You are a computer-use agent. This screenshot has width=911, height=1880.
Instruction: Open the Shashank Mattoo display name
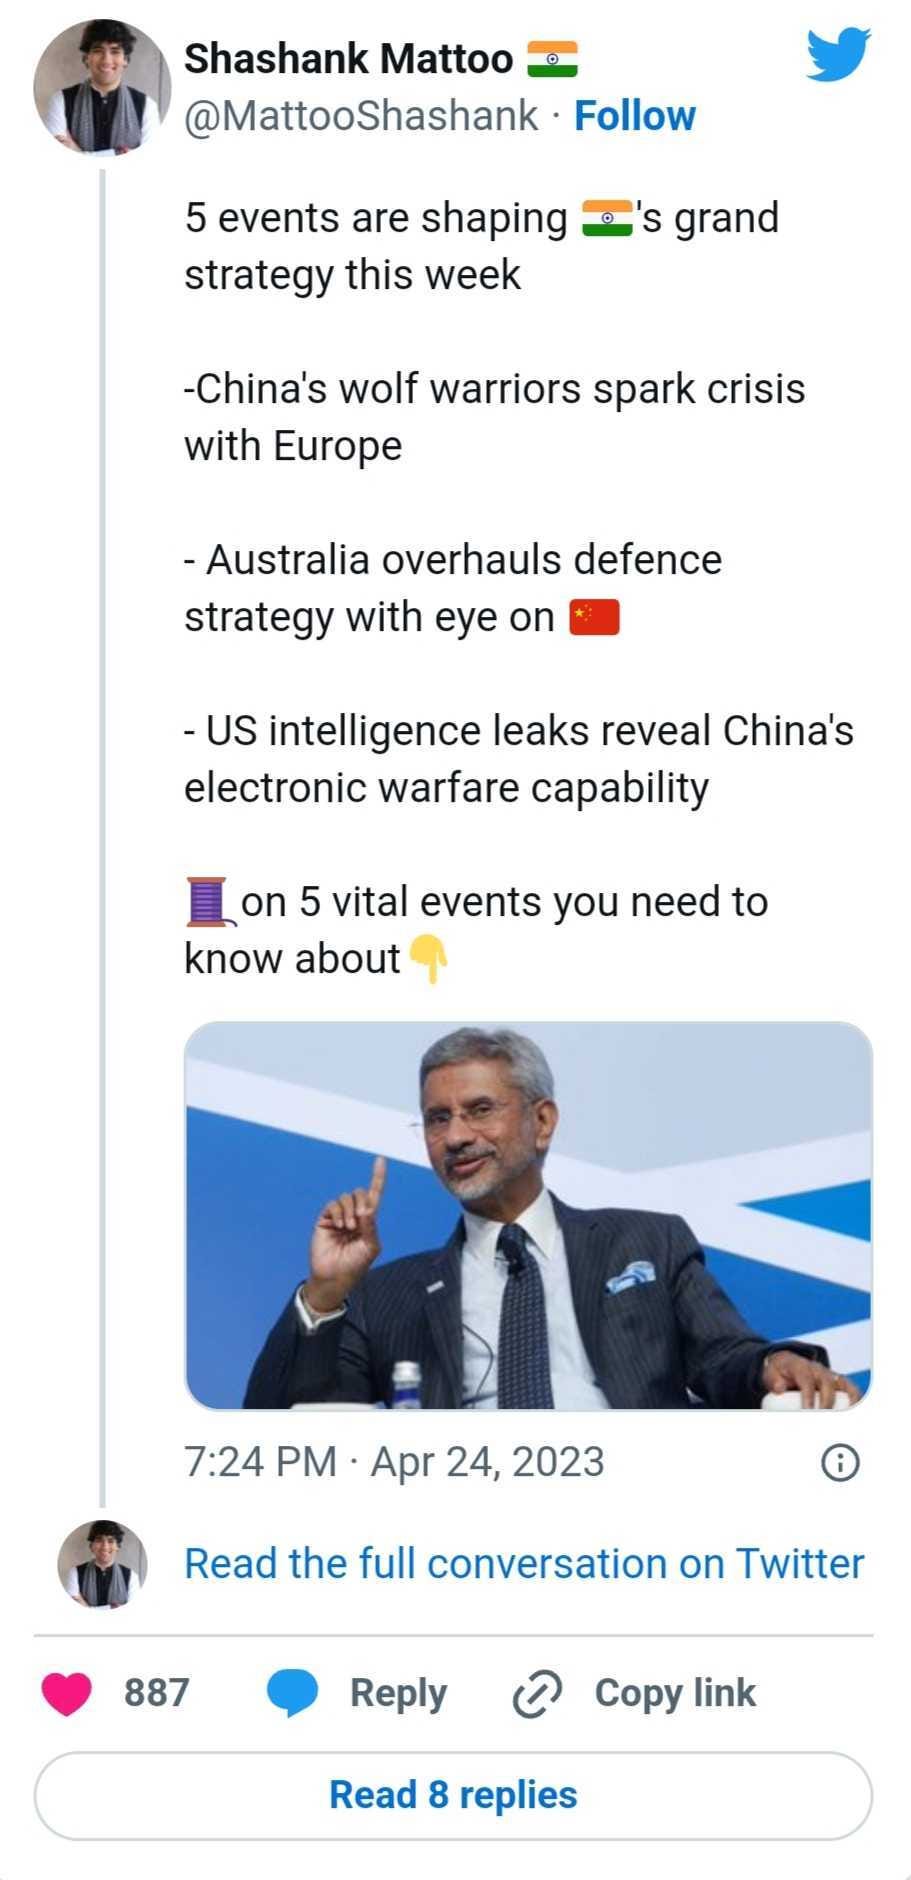point(348,59)
